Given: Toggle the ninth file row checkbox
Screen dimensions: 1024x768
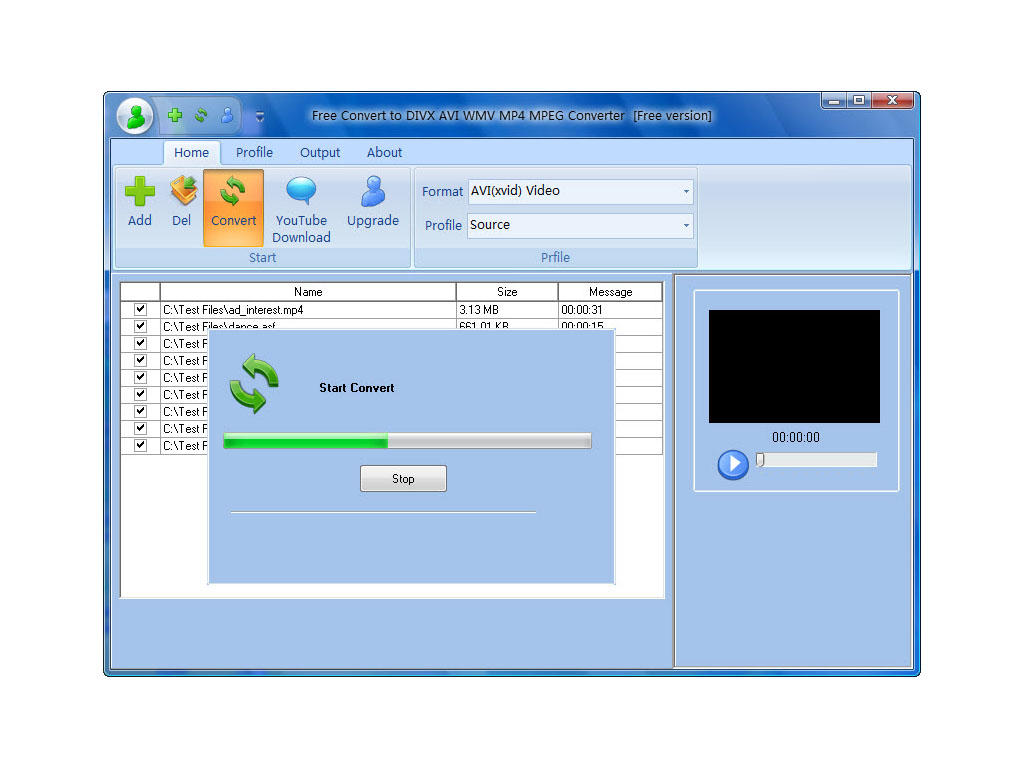Looking at the screenshot, I should (x=140, y=445).
